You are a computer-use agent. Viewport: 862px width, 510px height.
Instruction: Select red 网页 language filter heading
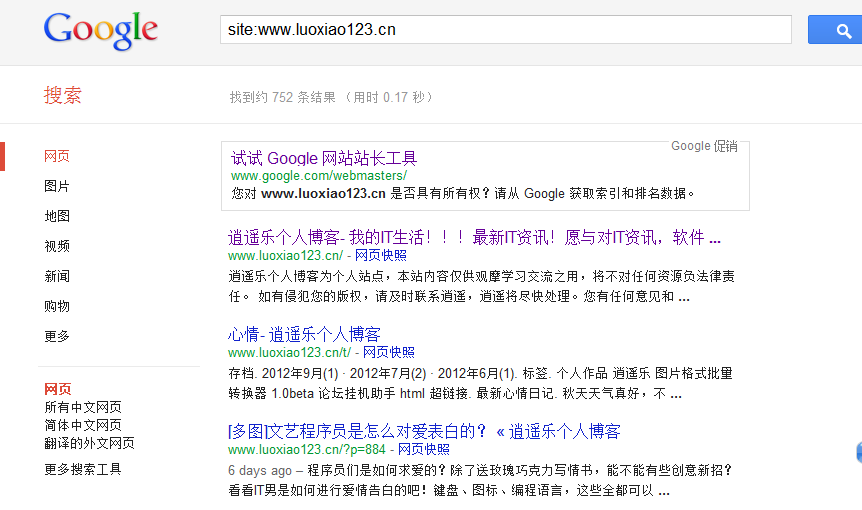point(58,389)
